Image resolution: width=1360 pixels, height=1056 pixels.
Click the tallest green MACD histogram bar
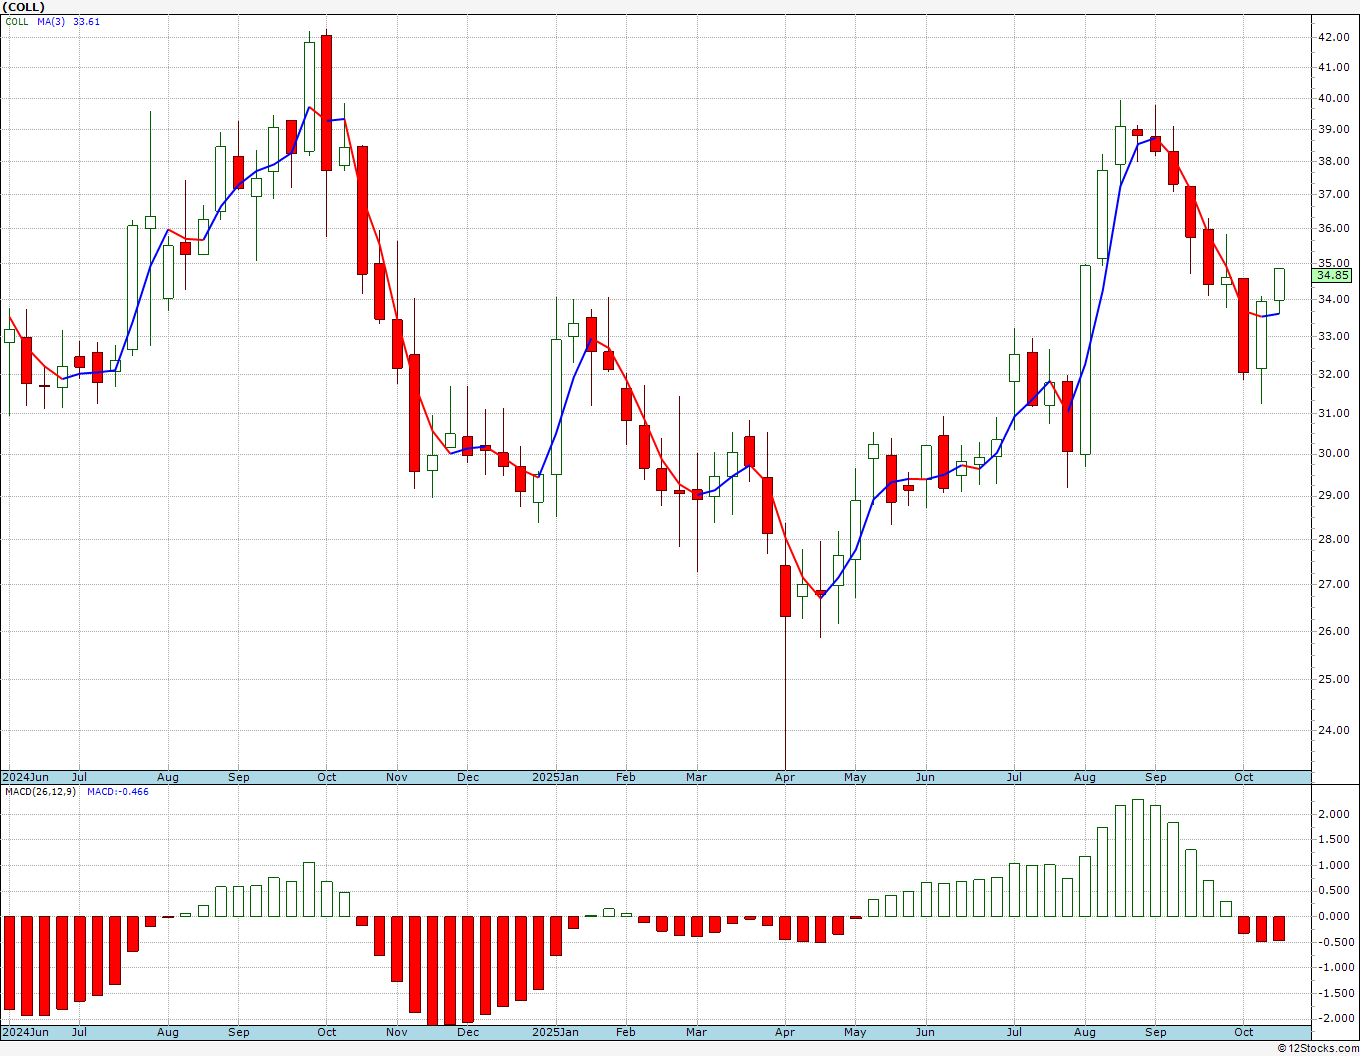[1138, 858]
